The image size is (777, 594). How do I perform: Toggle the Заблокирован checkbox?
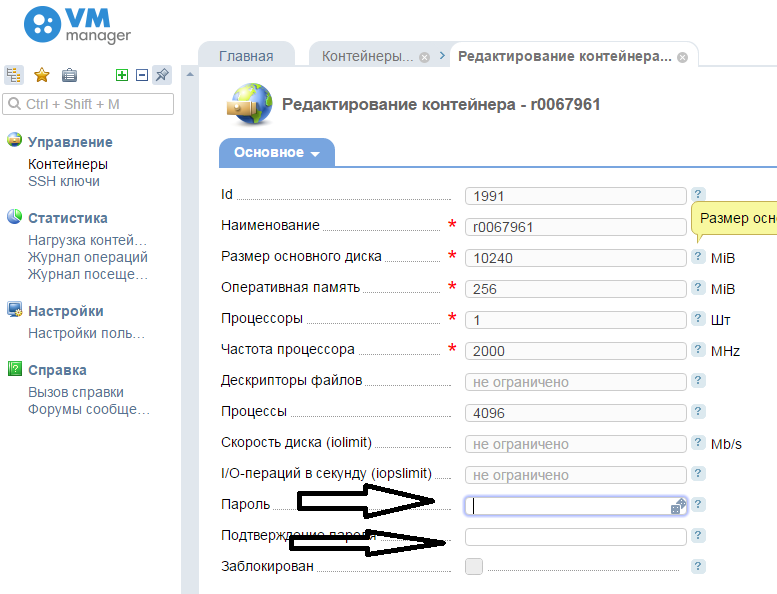pyautogui.click(x=474, y=566)
